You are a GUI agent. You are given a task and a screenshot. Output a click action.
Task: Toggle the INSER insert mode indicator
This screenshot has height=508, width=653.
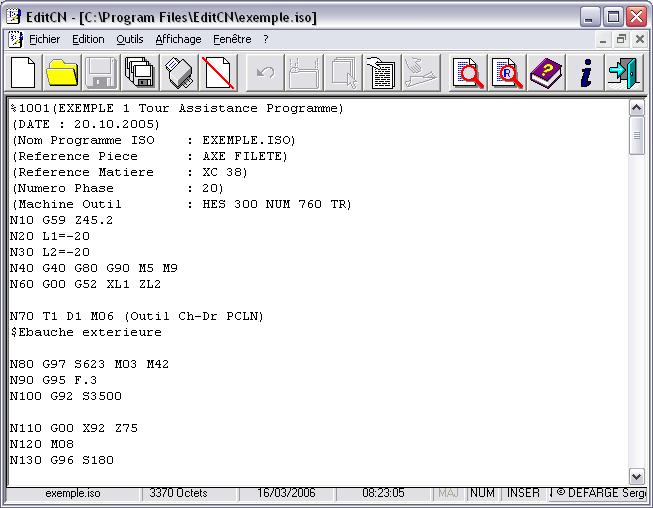(x=524, y=493)
